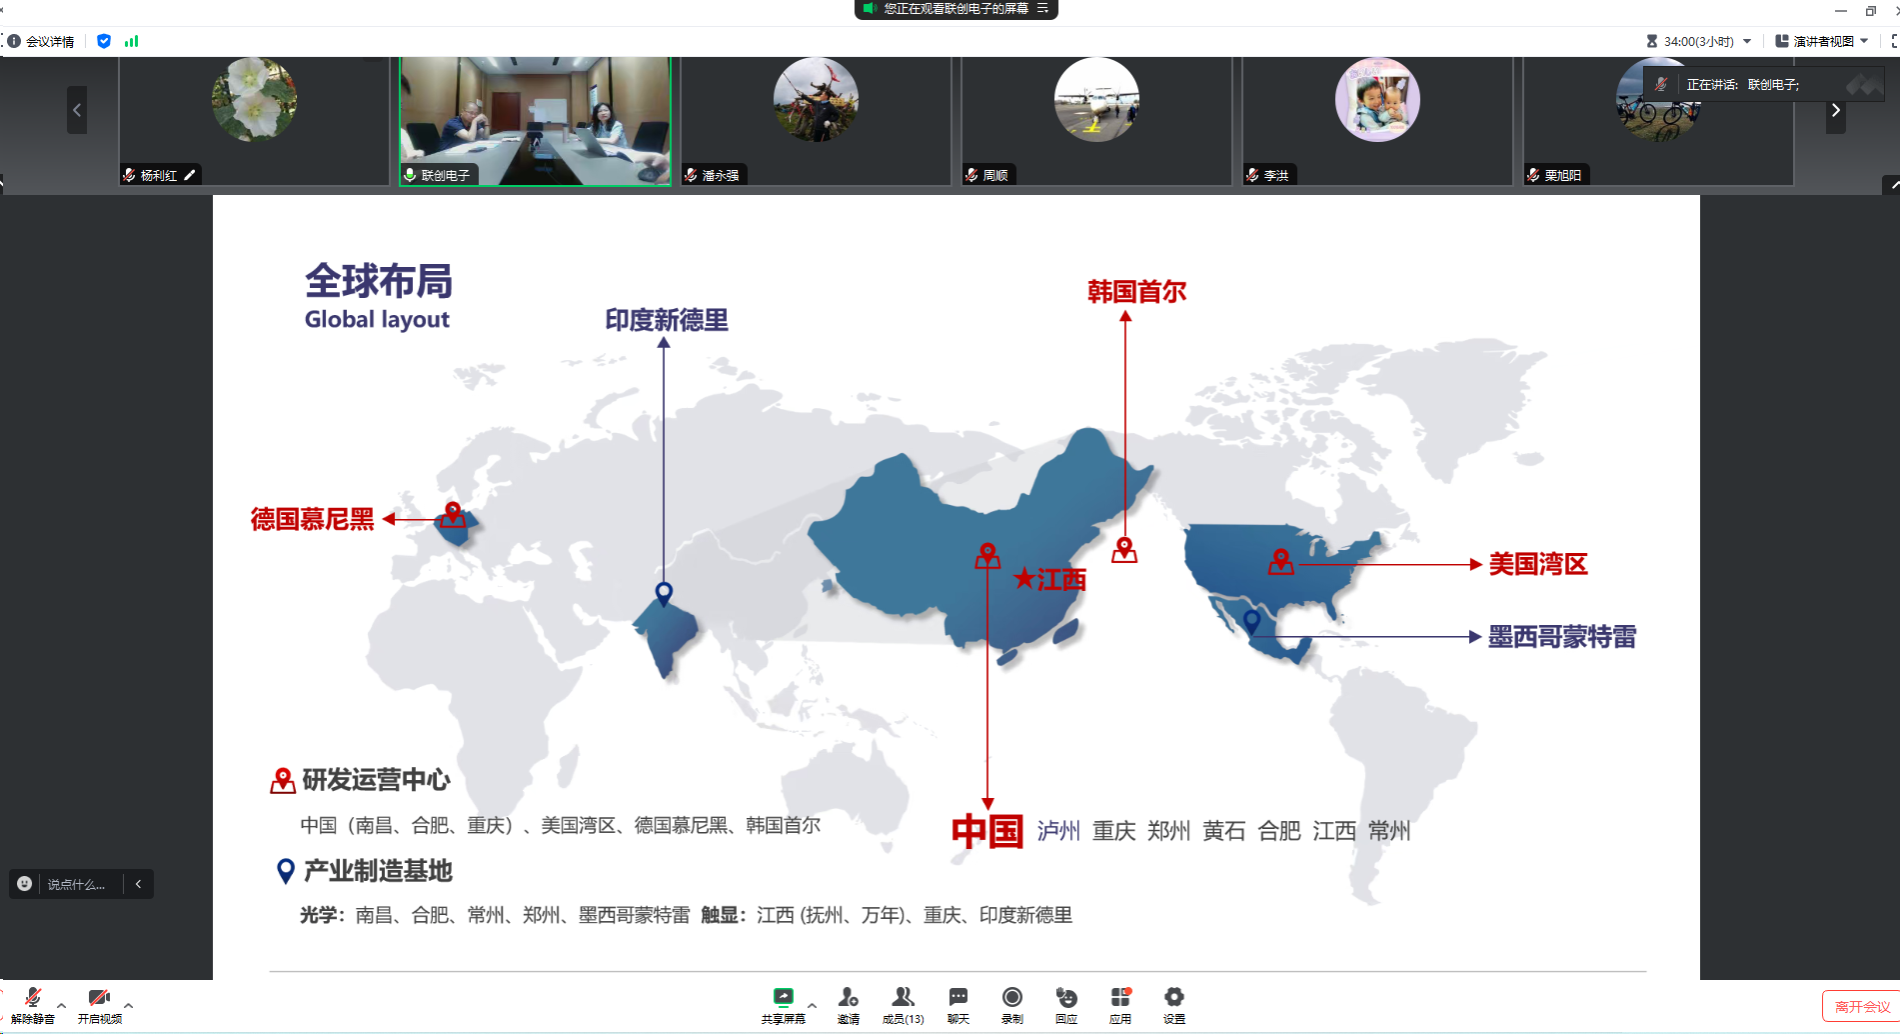Open the 应用 apps icon
The width and height of the screenshot is (1900, 1034).
pyautogui.click(x=1120, y=1004)
